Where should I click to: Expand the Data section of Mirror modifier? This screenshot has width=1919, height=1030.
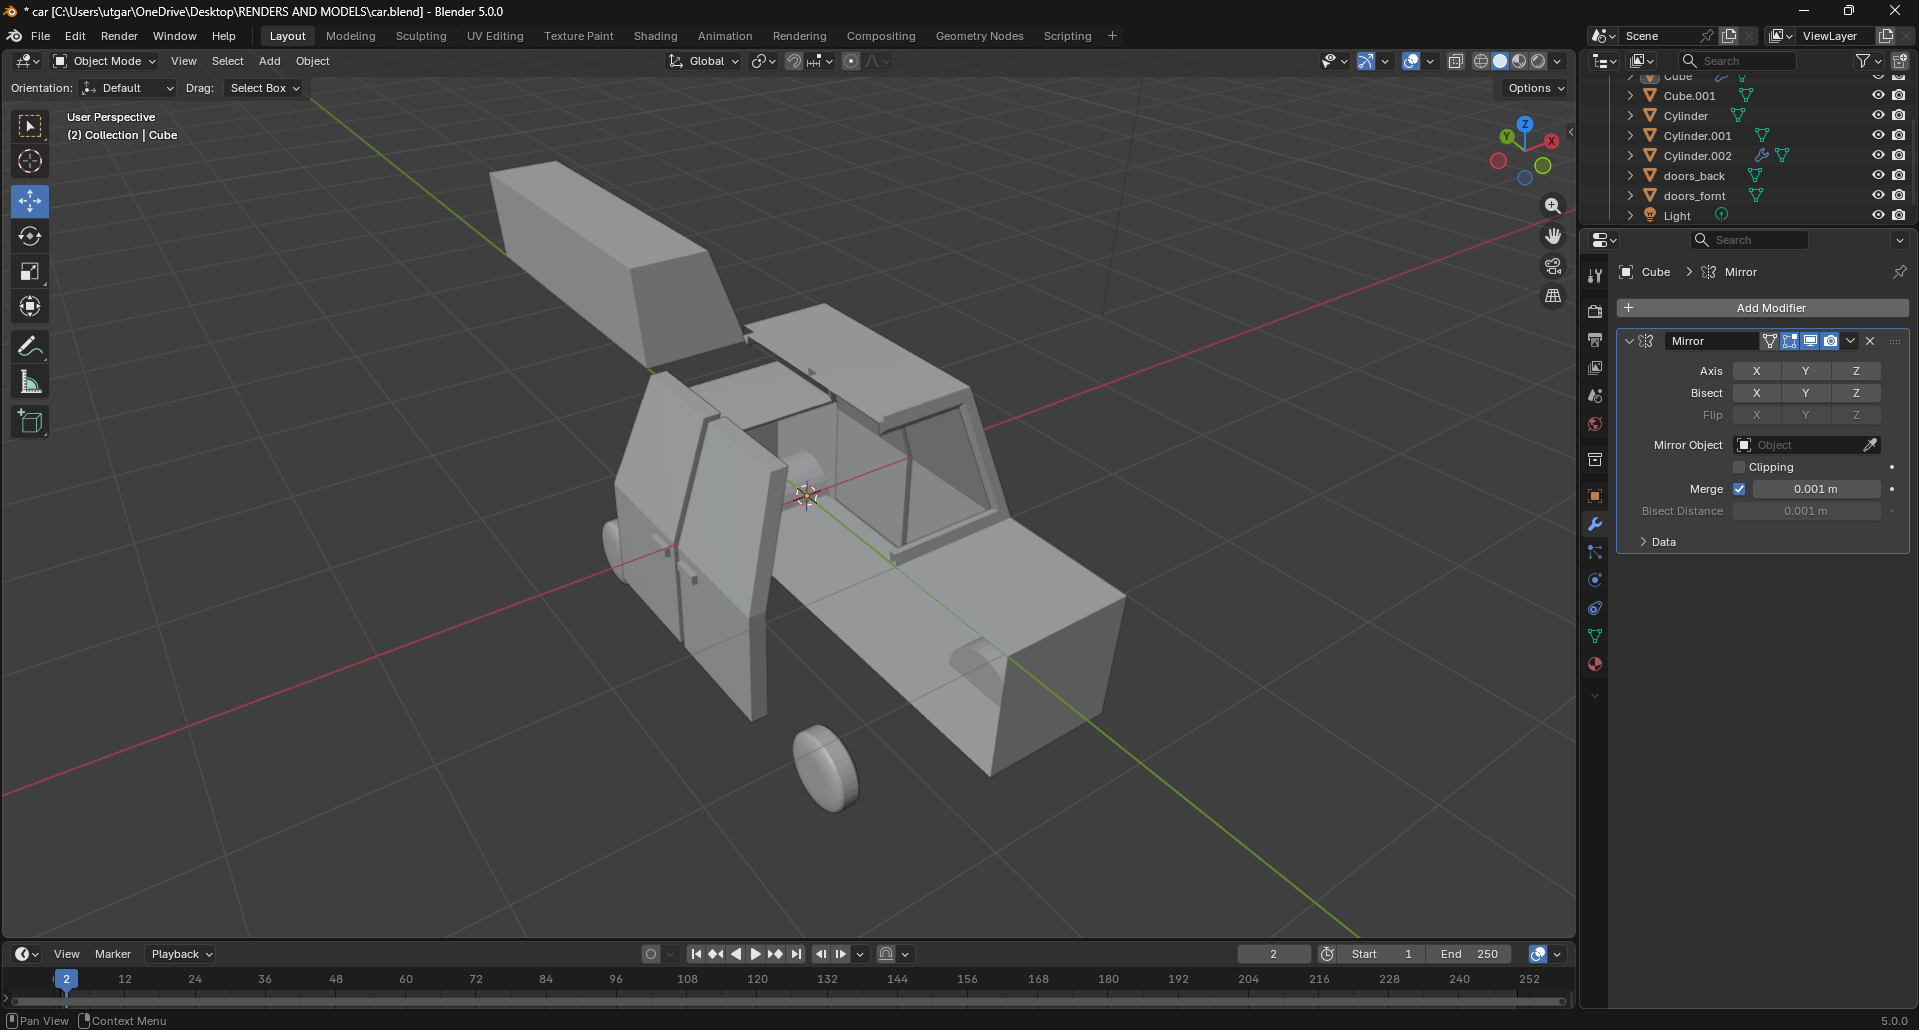pos(1658,541)
